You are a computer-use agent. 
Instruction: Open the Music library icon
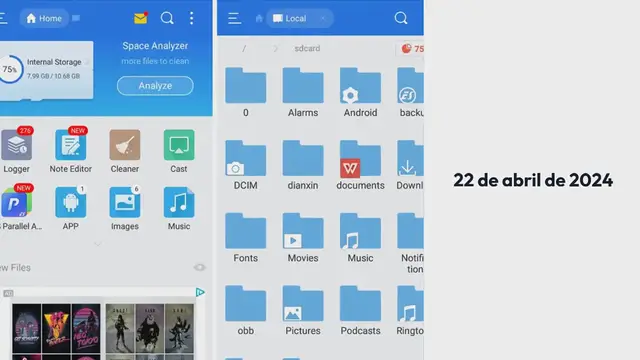pos(179,203)
